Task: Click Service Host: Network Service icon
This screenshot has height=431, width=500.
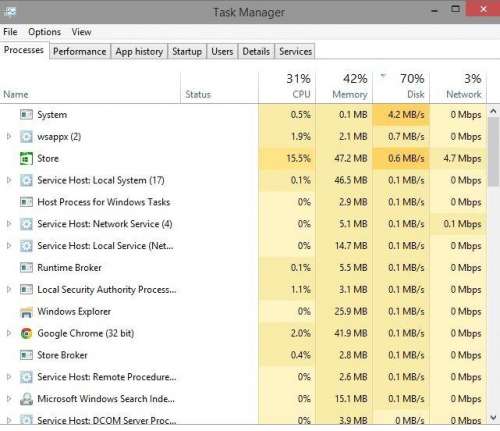Action: (x=26, y=224)
